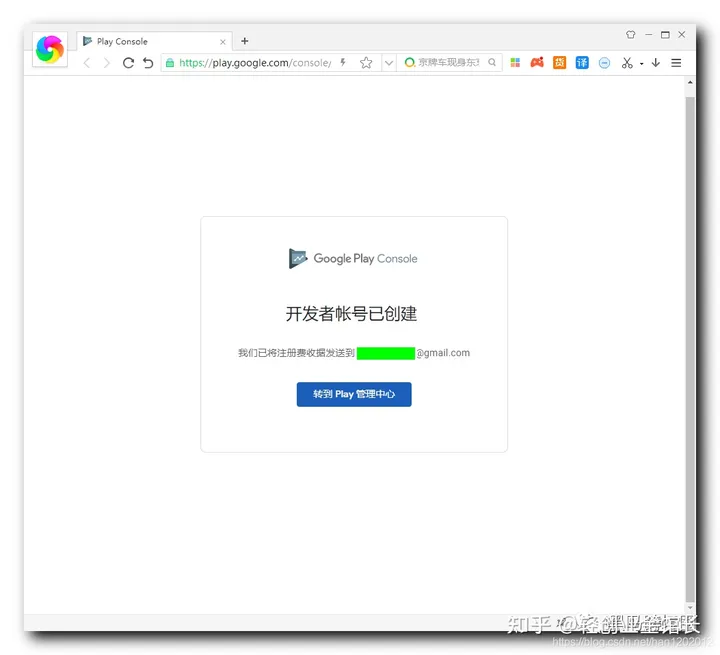Click the undo/restore closed page arrow
720x655 pixels.
(x=148, y=63)
